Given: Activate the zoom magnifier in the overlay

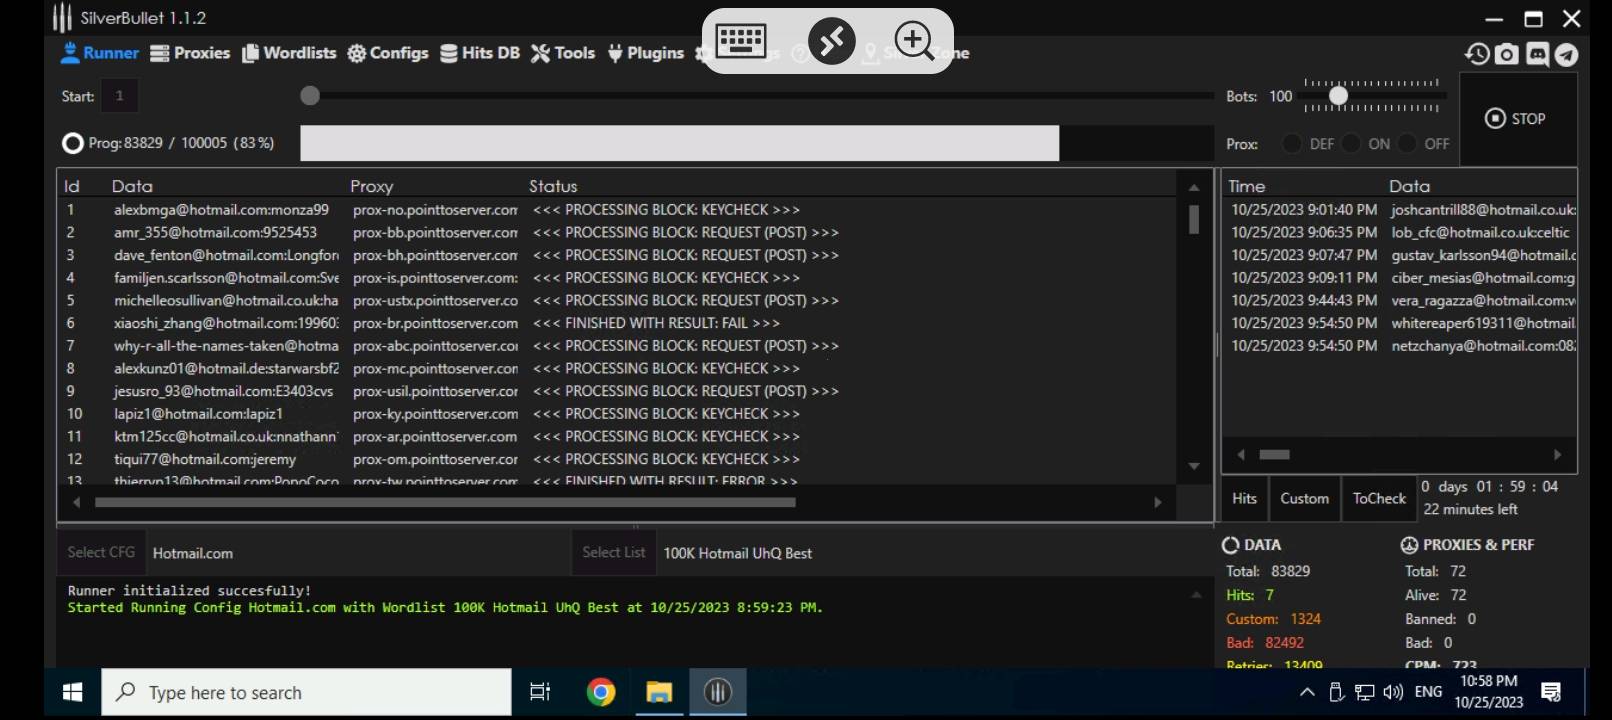Looking at the screenshot, I should (914, 41).
